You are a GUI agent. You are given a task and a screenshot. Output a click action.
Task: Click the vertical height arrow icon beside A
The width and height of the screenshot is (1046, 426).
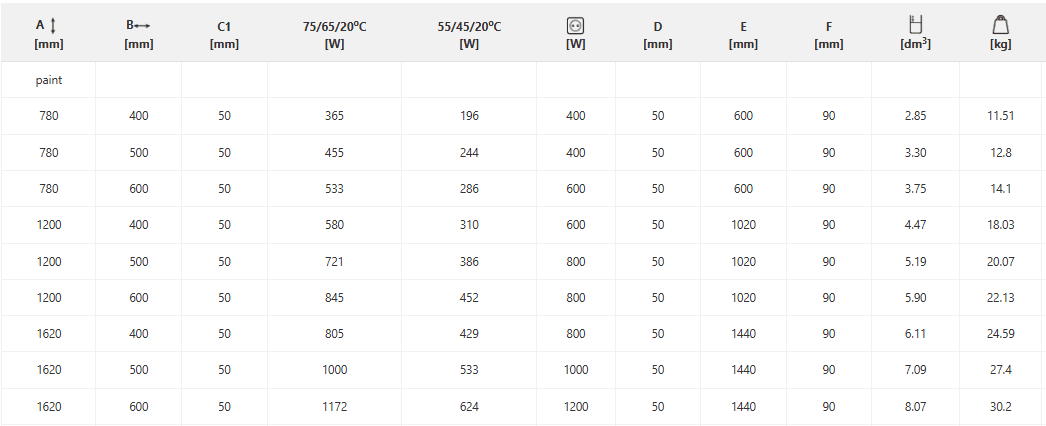[53, 26]
